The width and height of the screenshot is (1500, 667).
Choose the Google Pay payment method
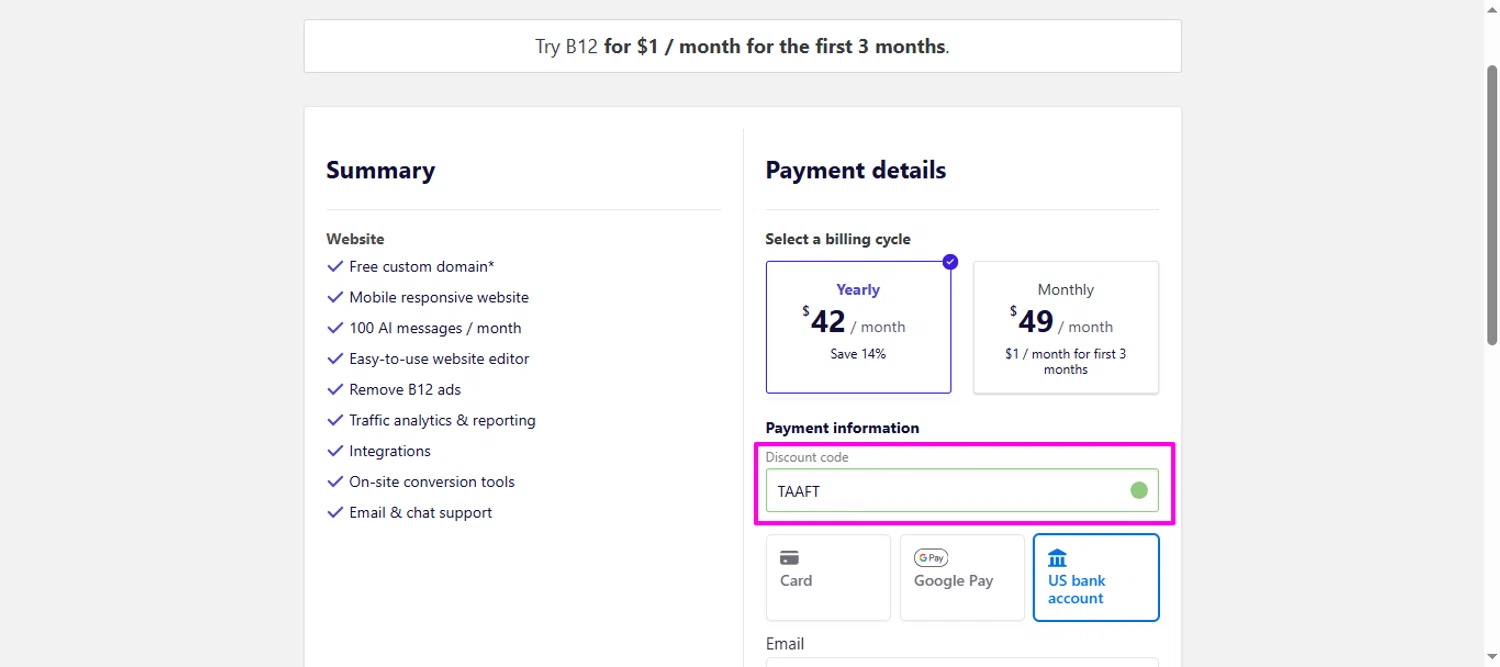962,577
